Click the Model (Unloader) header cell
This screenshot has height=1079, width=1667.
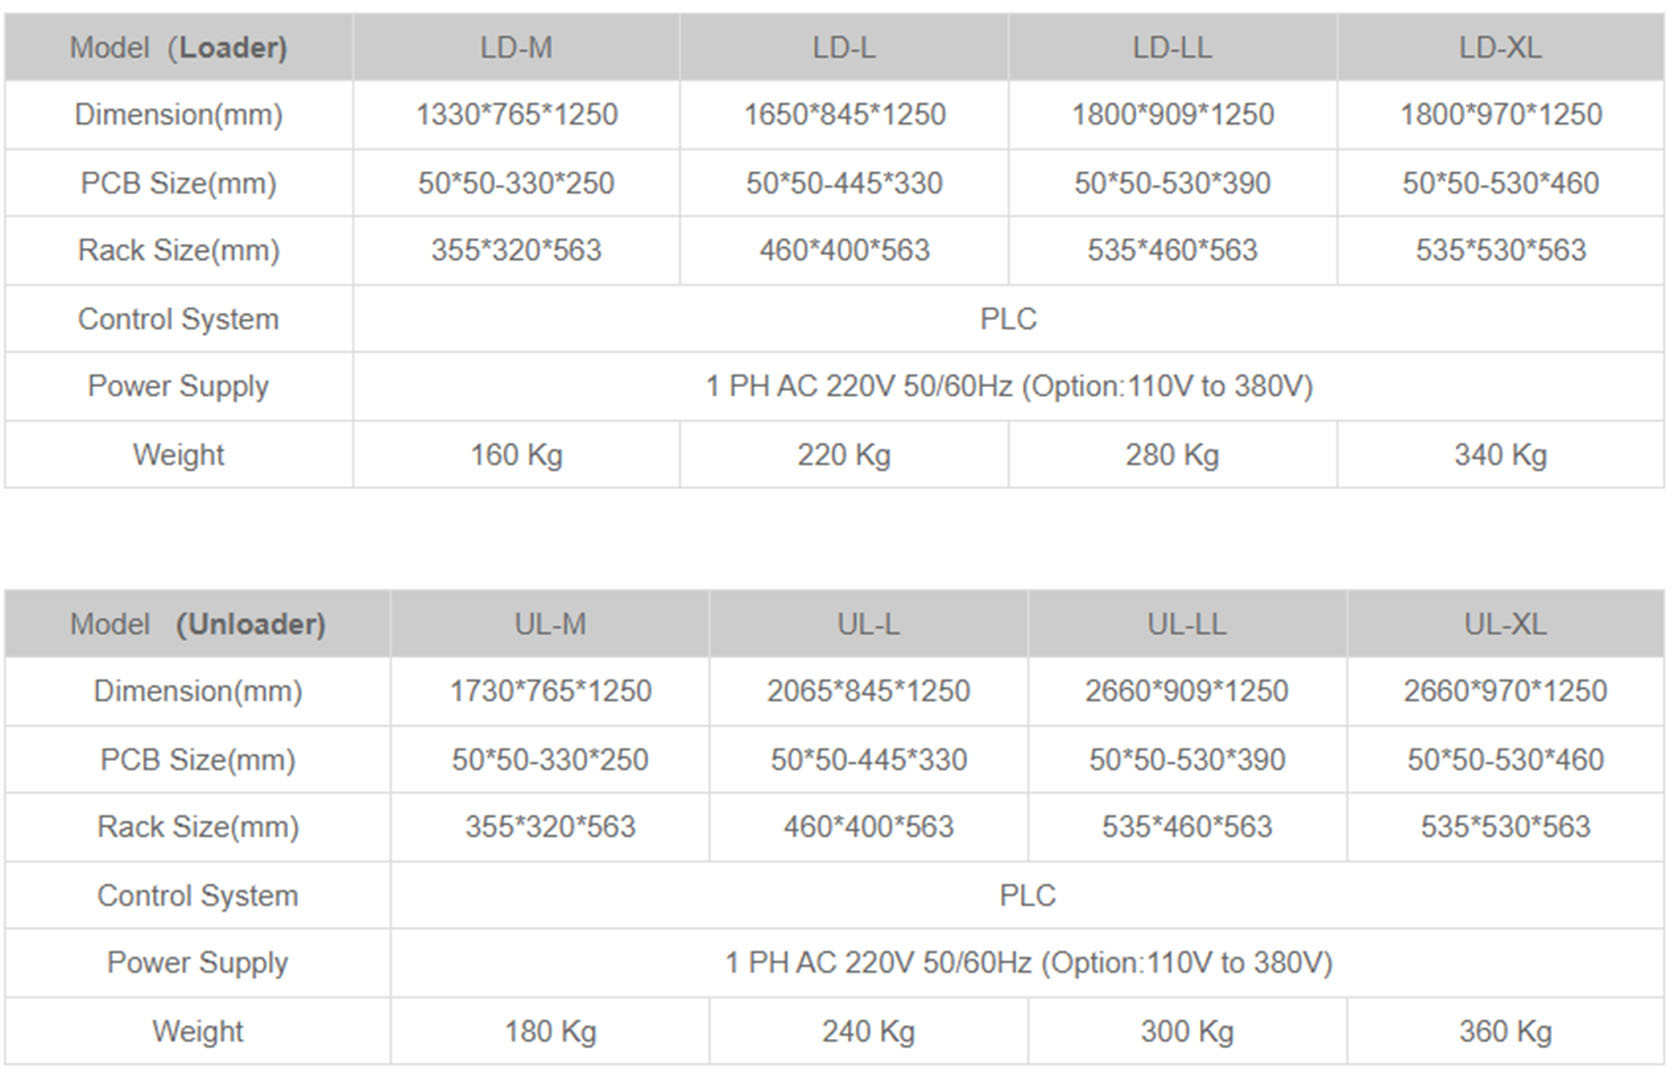(x=198, y=624)
